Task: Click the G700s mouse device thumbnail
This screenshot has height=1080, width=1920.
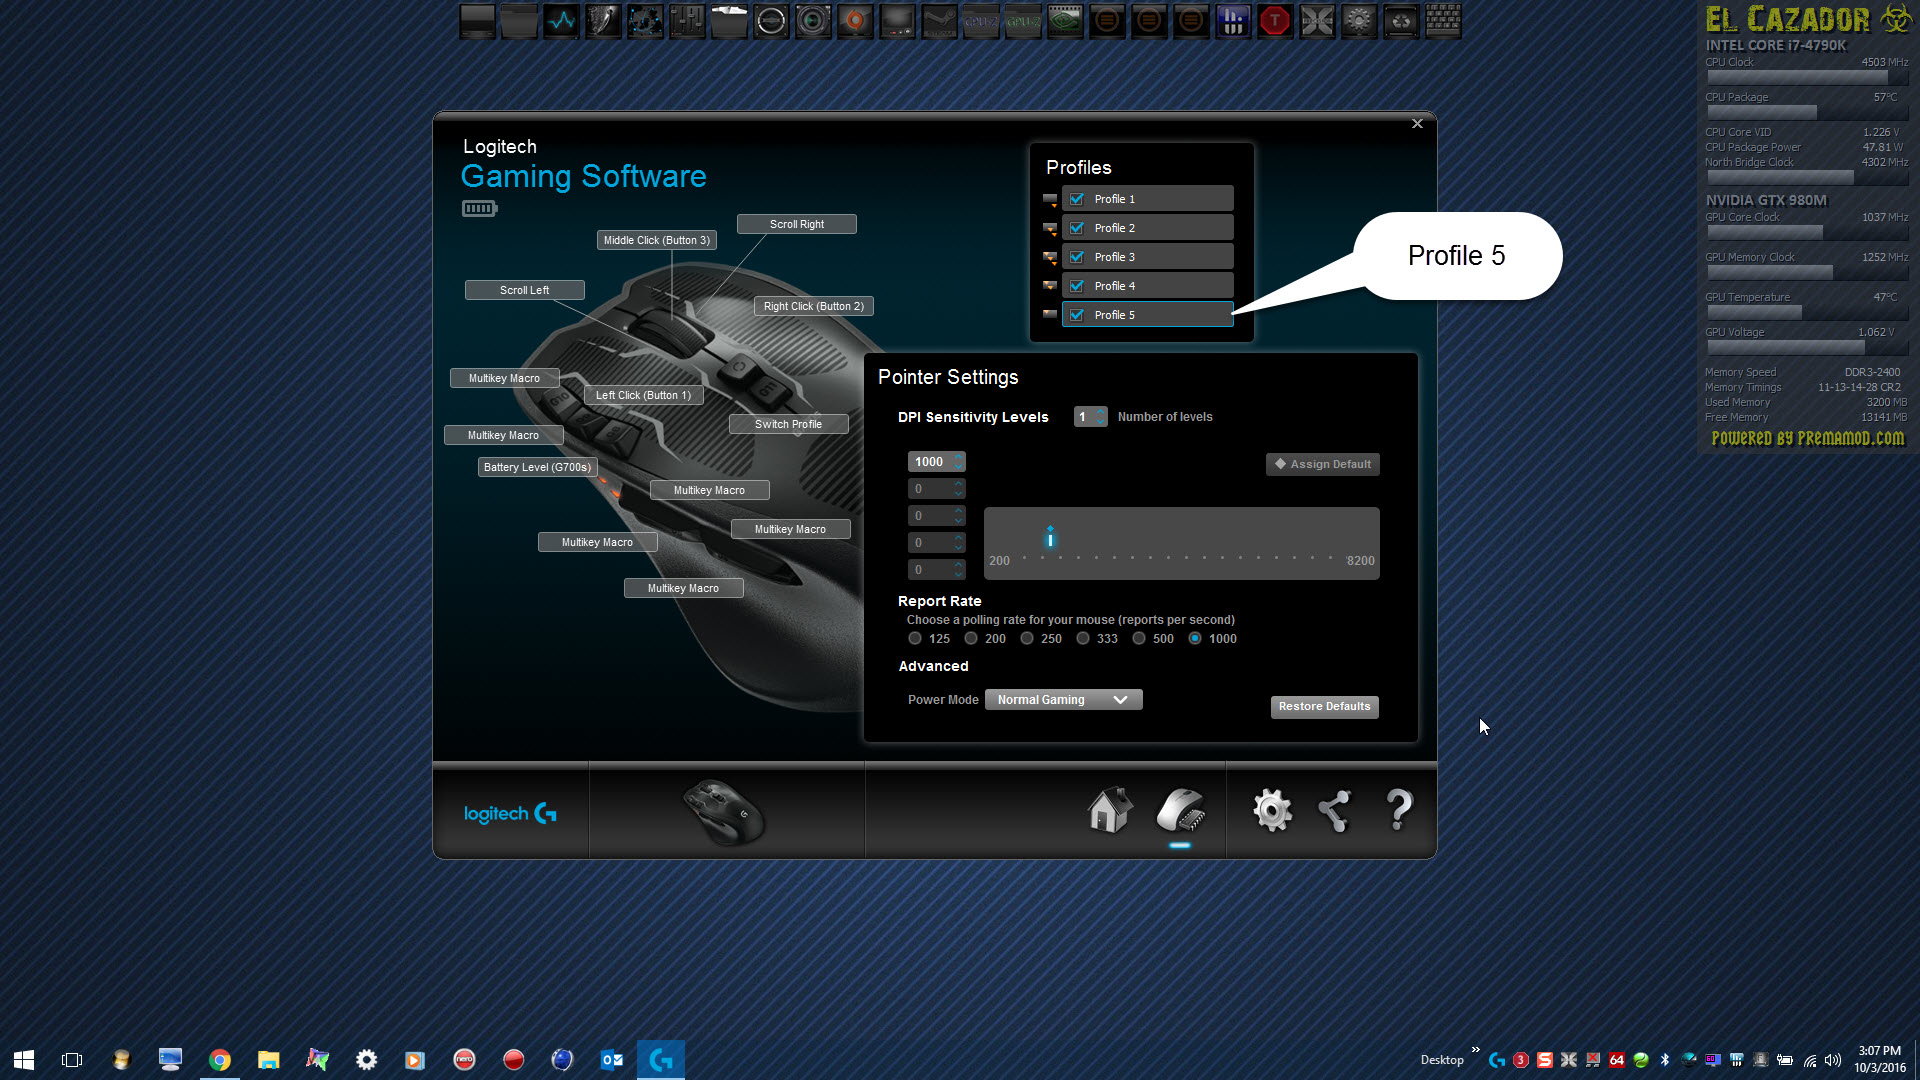Action: click(724, 812)
